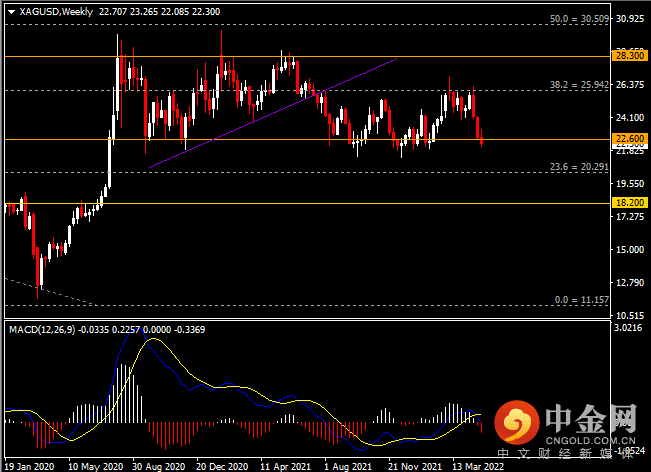This screenshot has width=651, height=472.
Task: Select the '0.0 = 11.157' Fibonacci label
Action: point(582,300)
